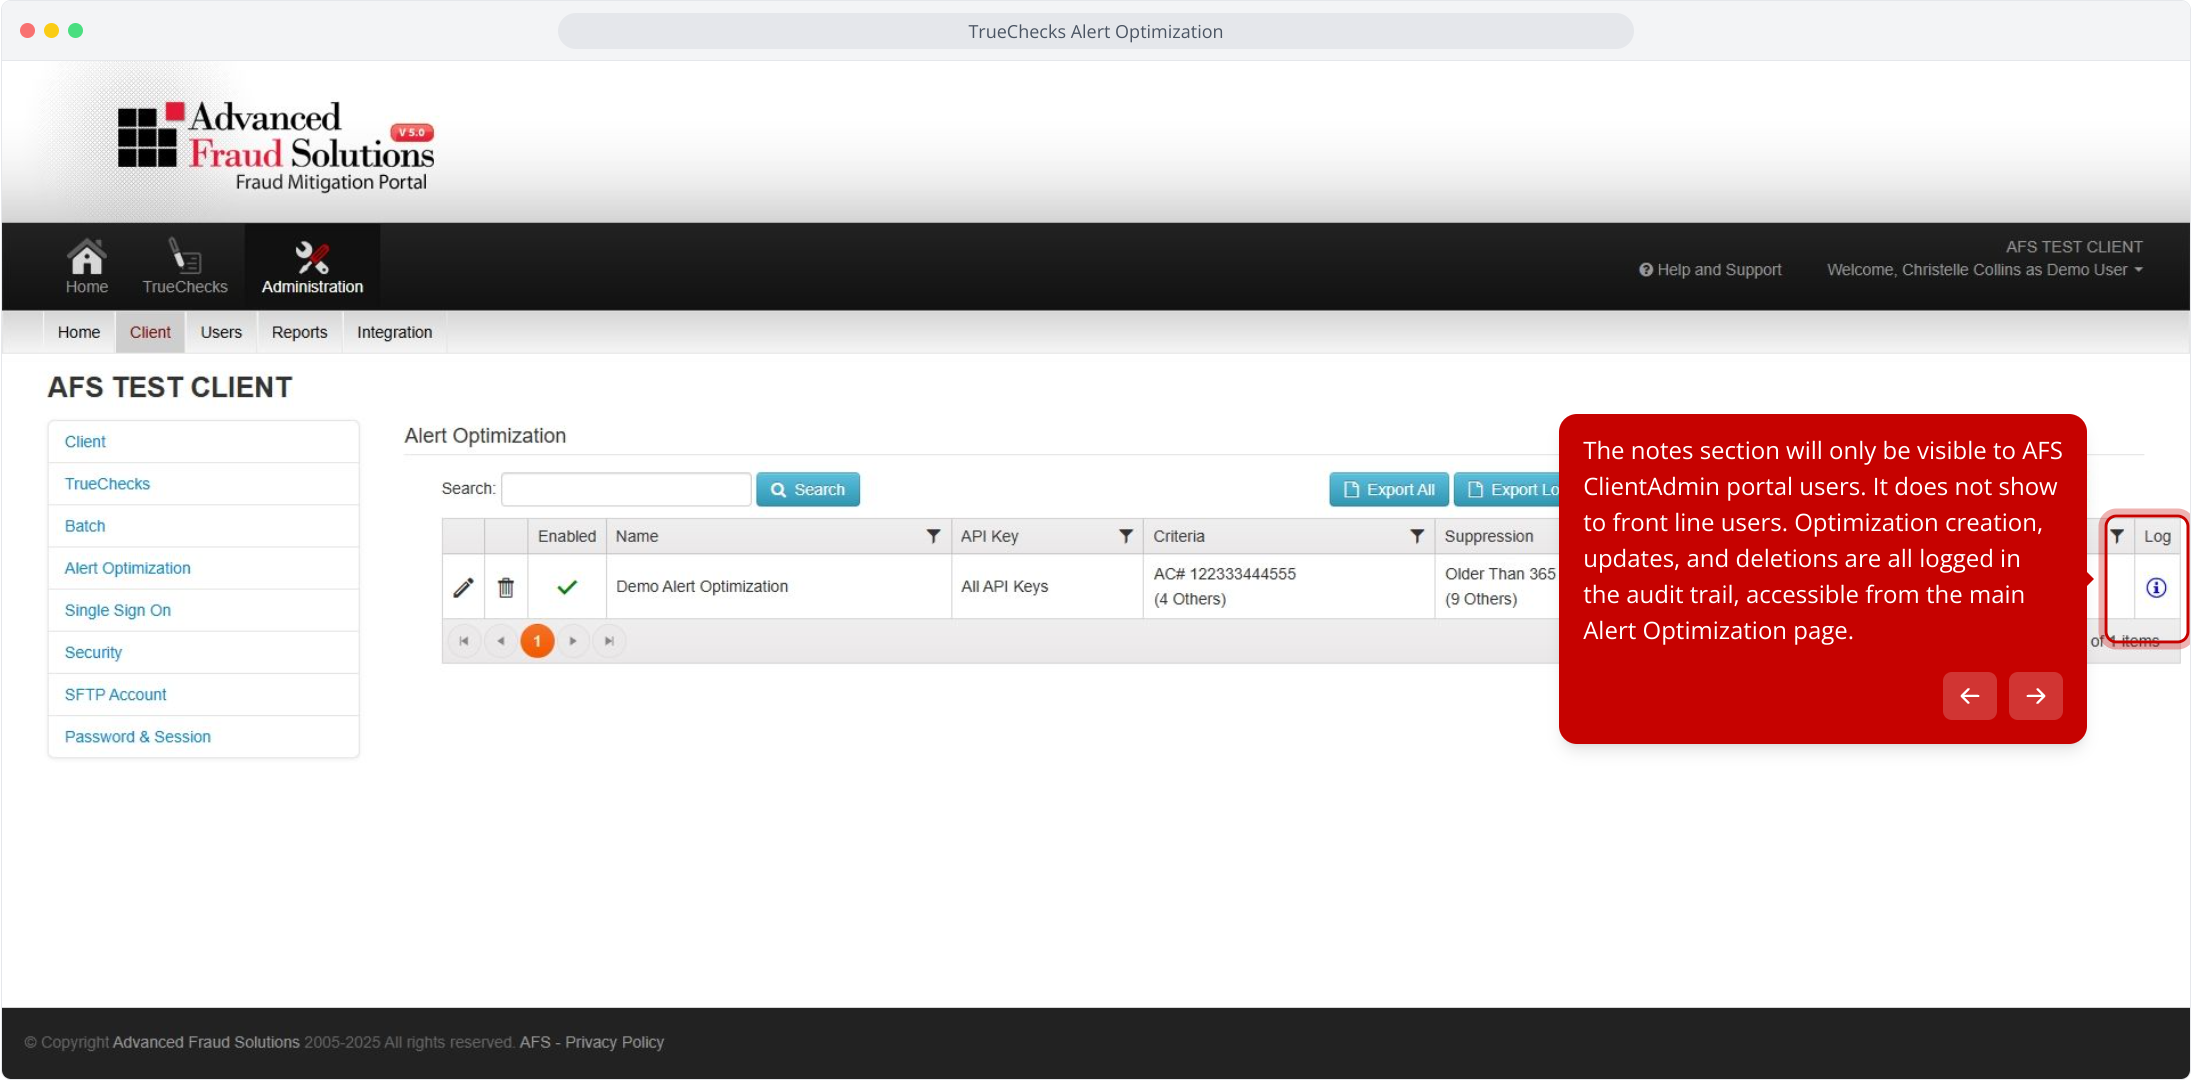This screenshot has height=1080, width=2192.
Task: Open Client in the left sidebar
Action: [203, 442]
